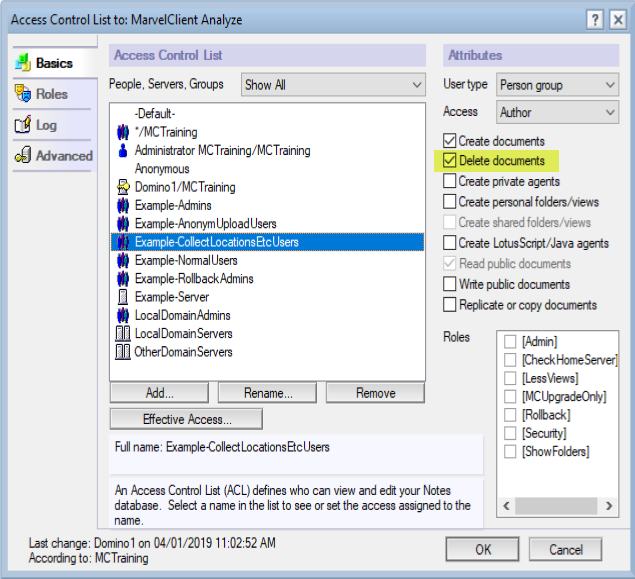
Task: Click the Advanced tab icon
Action: (23, 155)
